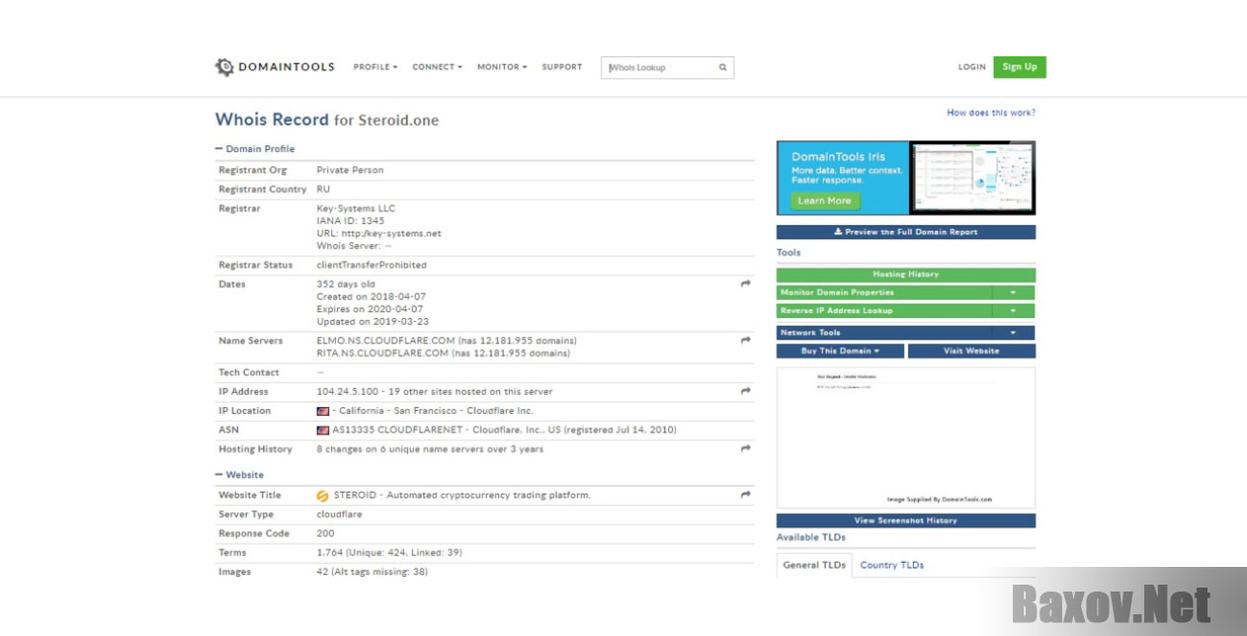
Task: Collapse the Website section
Action: click(x=240, y=475)
